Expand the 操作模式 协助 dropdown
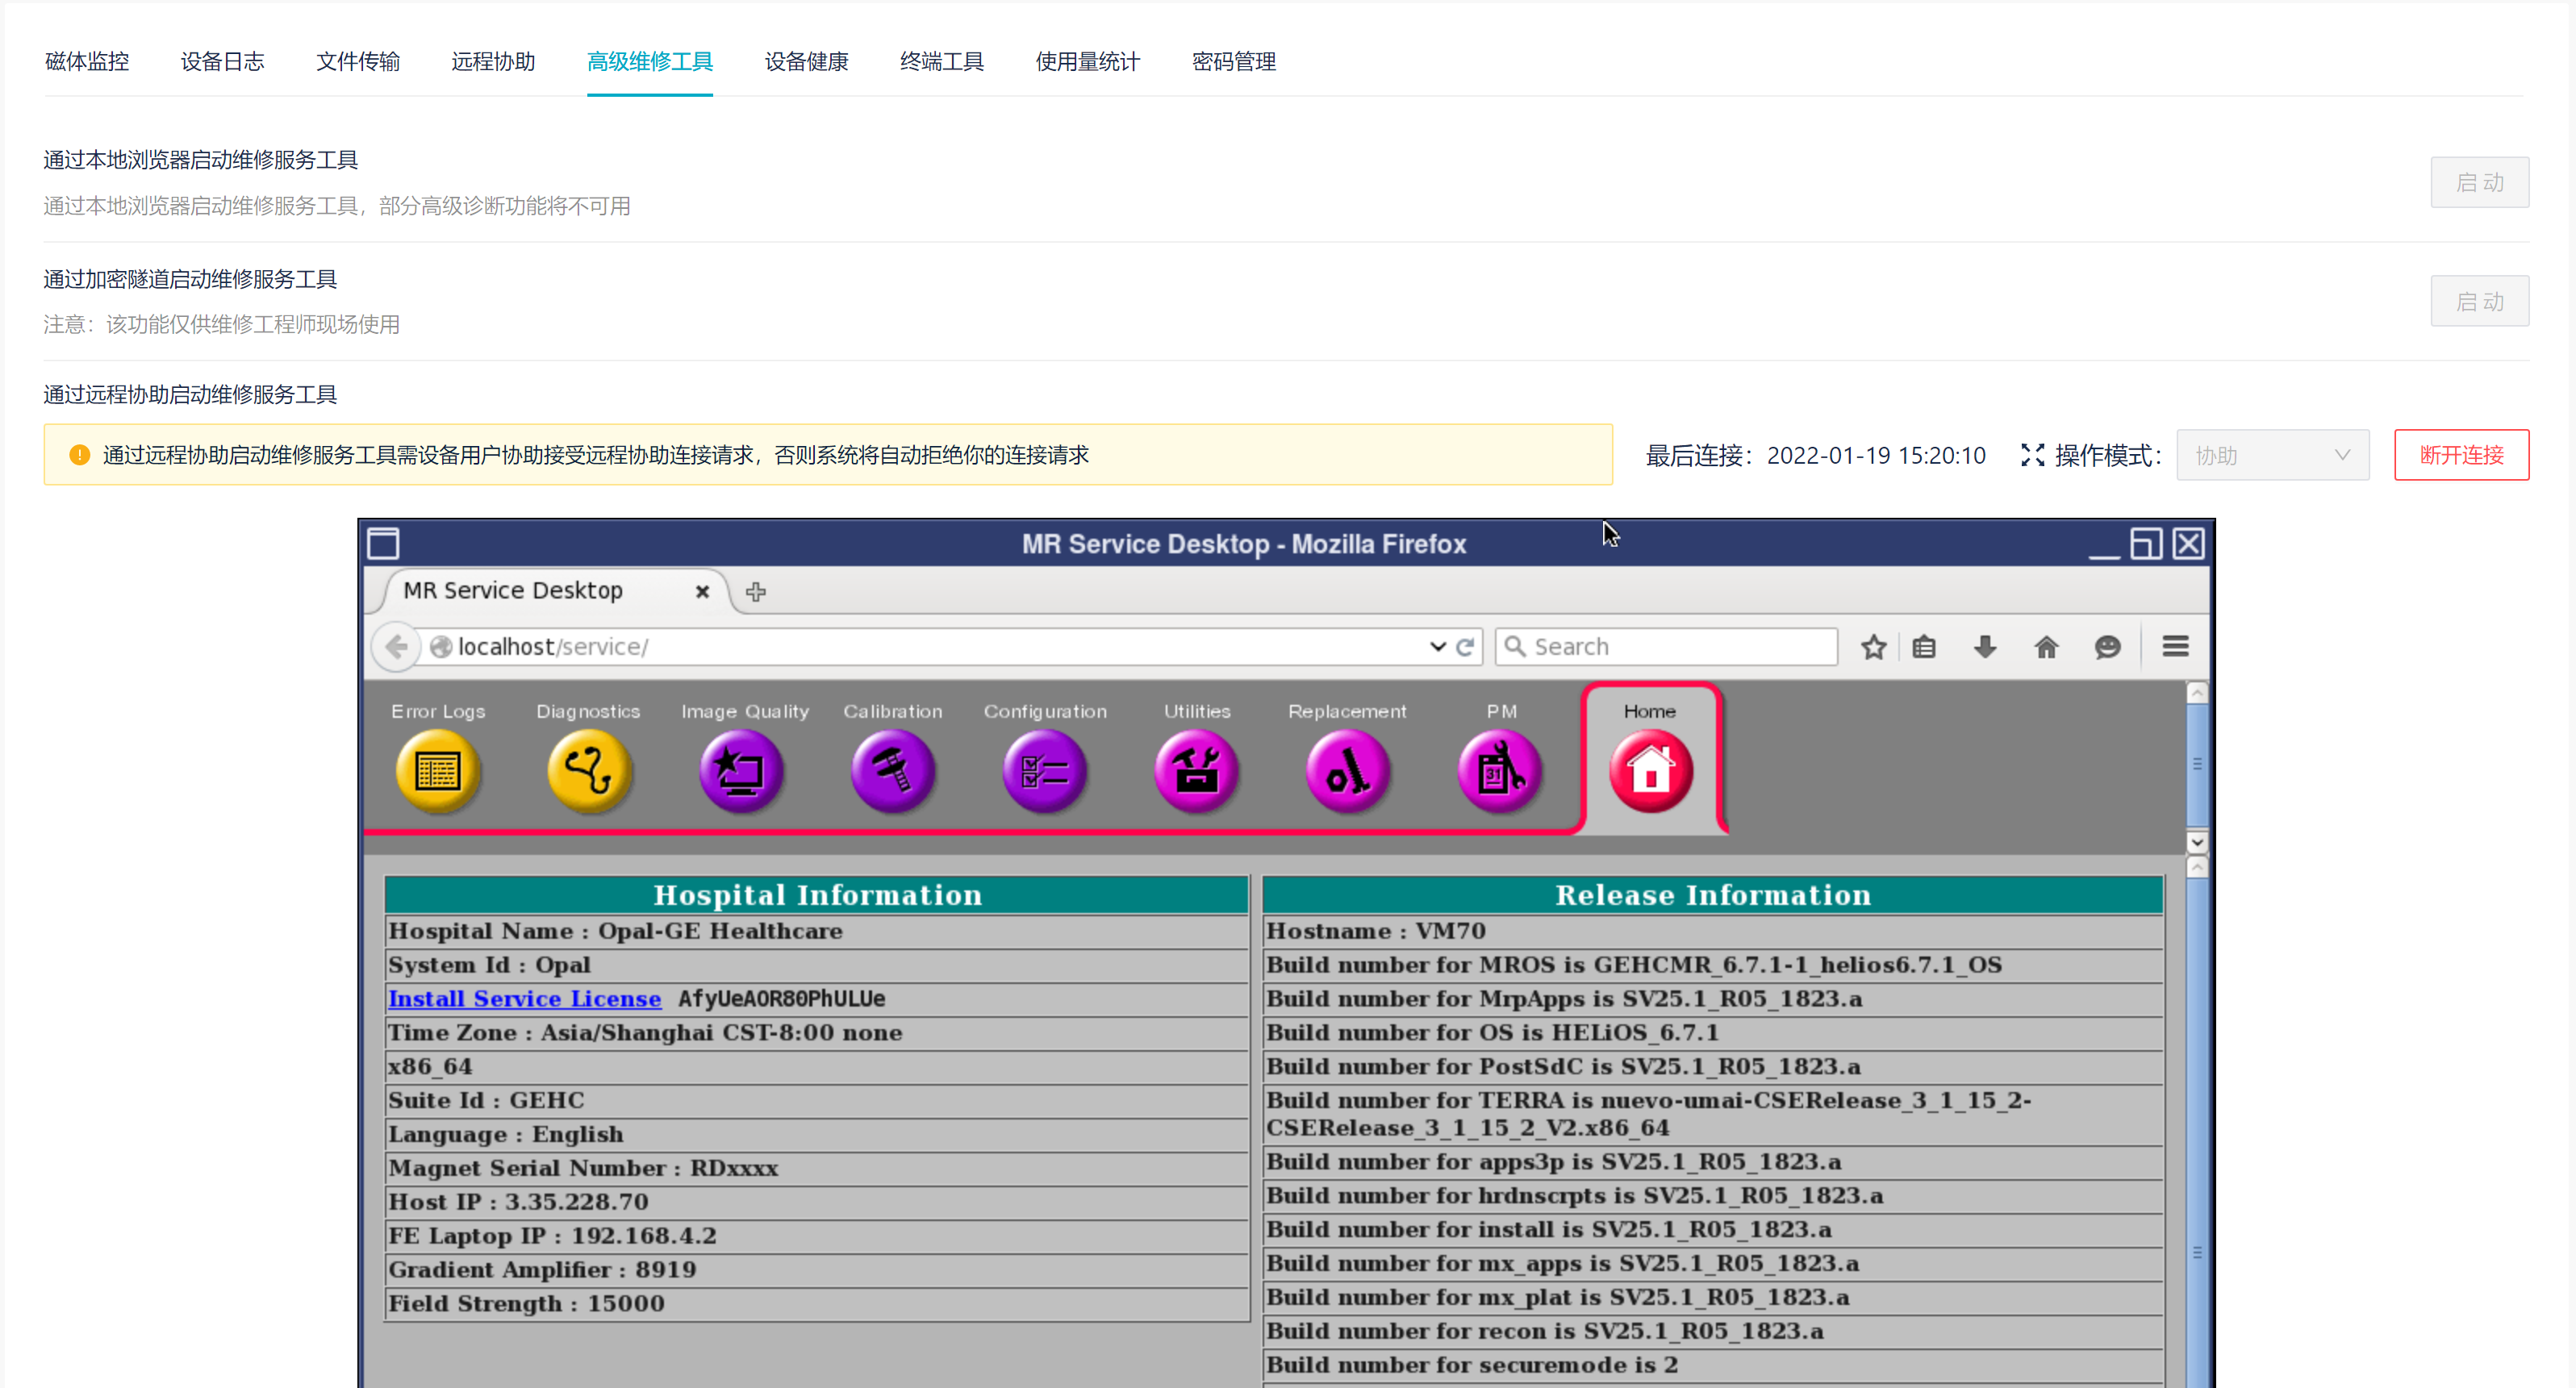The width and height of the screenshot is (2576, 1388). pyautogui.click(x=2272, y=455)
